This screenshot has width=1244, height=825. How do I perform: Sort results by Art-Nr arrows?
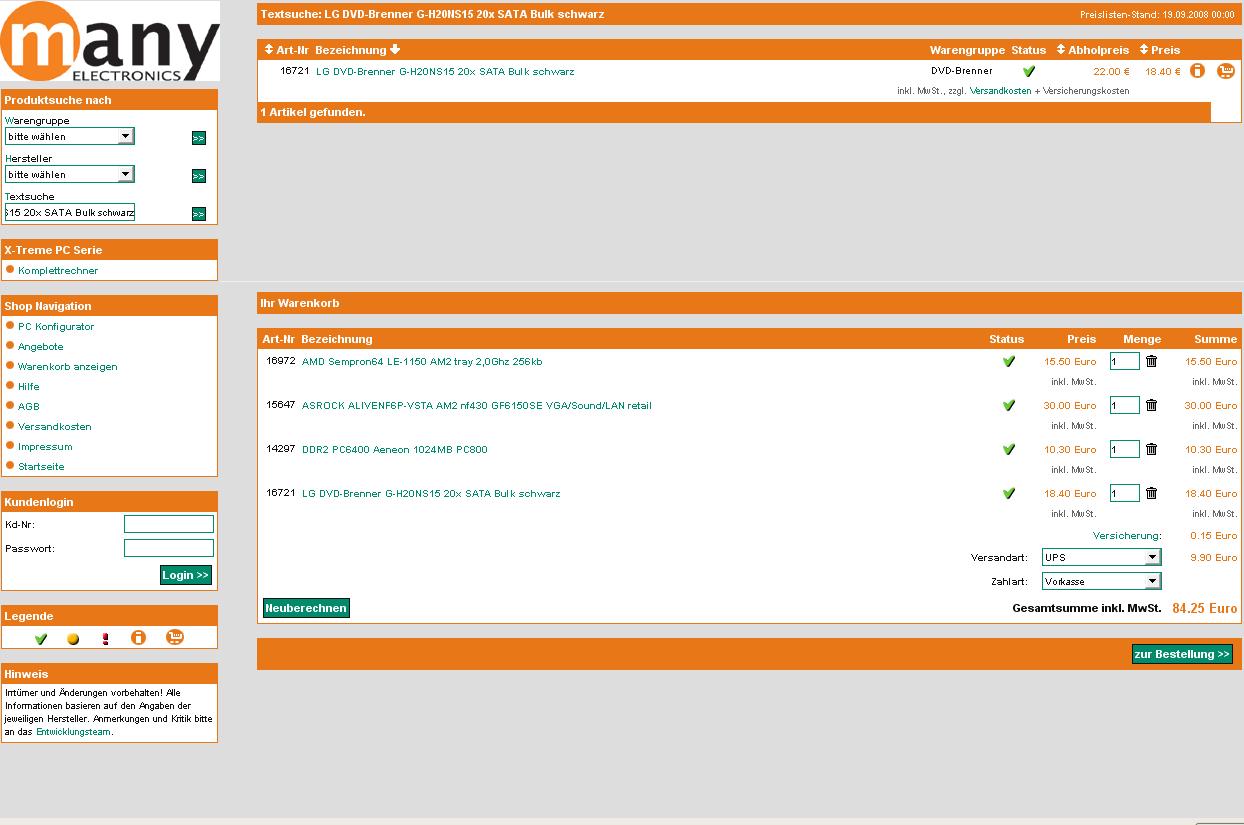269,49
